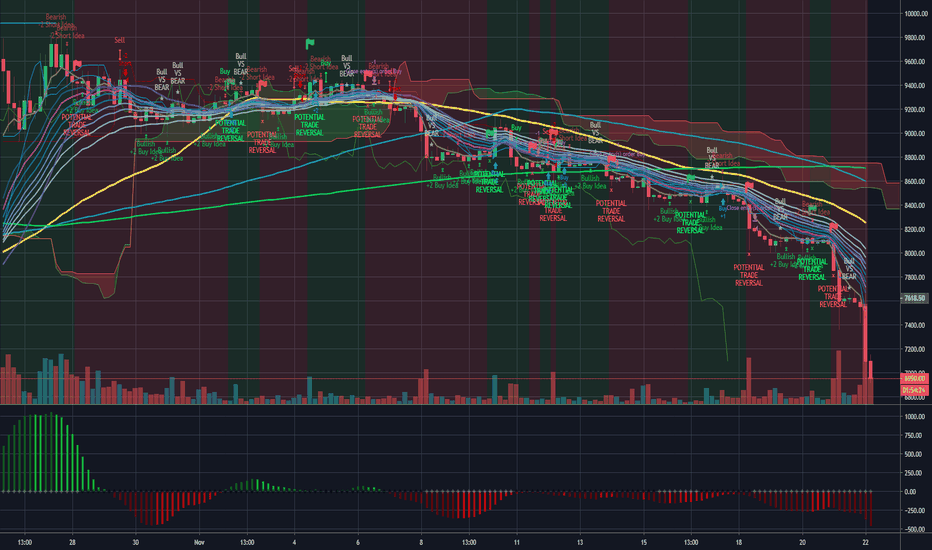
Task: Click the -250.00 indicator scale label
Action: 914,511
